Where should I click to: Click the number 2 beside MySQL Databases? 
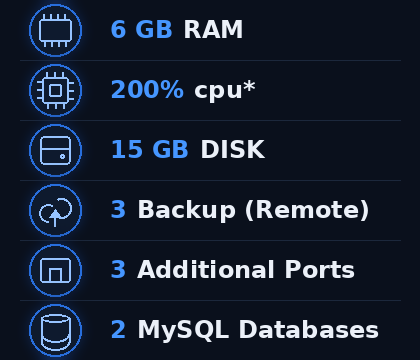click(x=118, y=329)
